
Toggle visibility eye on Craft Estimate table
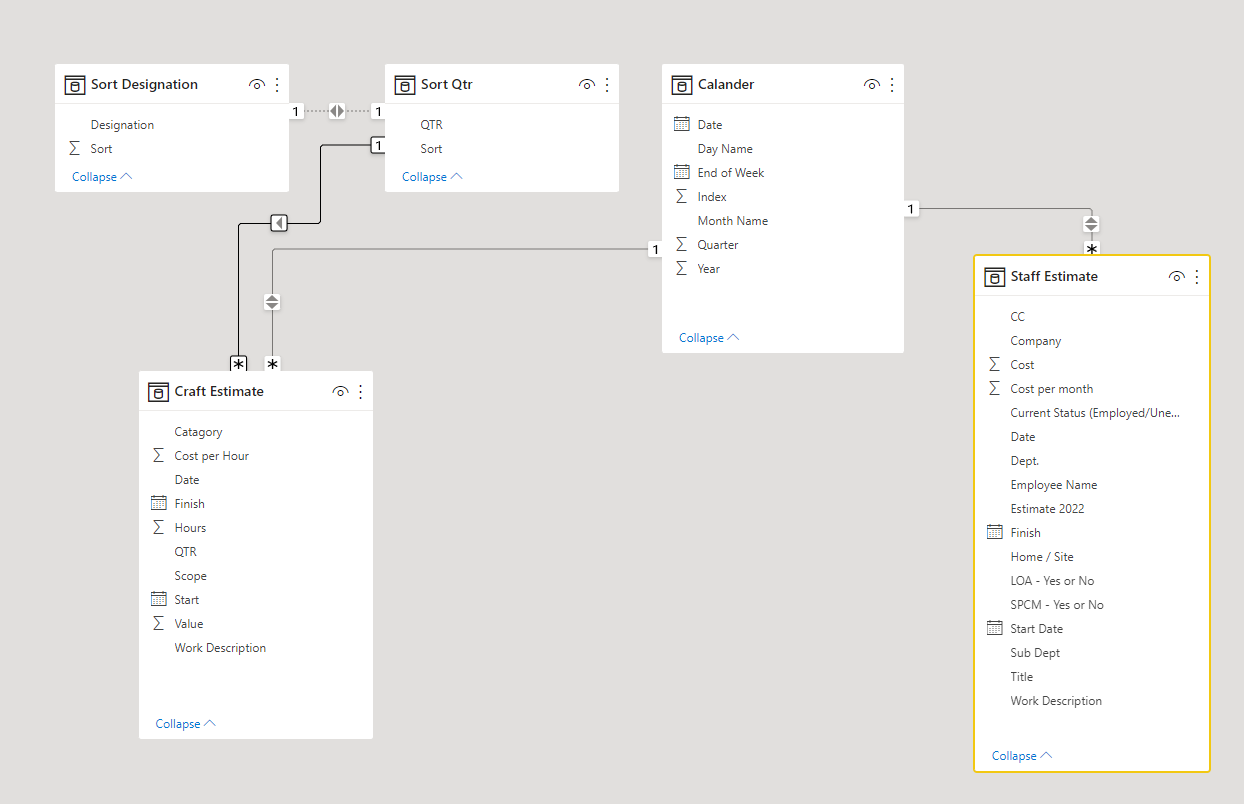click(x=340, y=392)
